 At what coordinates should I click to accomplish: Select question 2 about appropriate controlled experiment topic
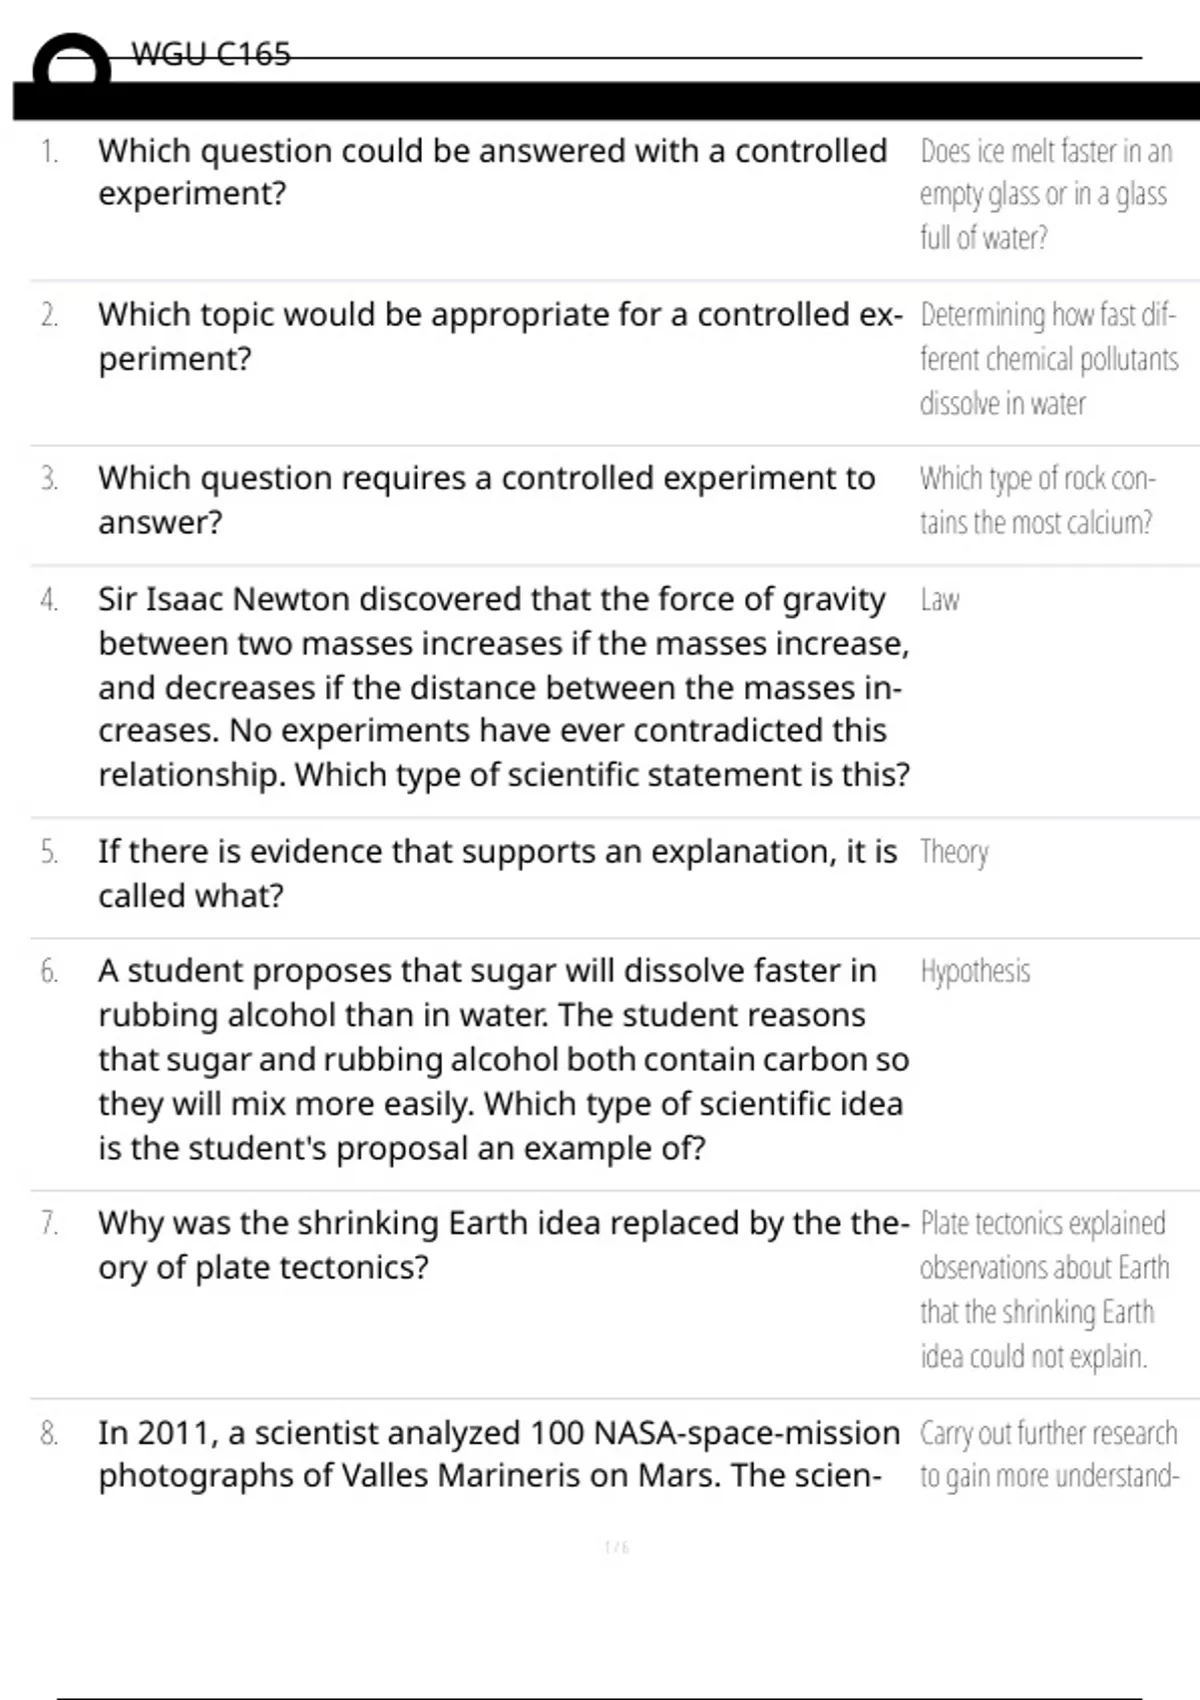pyautogui.click(x=500, y=336)
